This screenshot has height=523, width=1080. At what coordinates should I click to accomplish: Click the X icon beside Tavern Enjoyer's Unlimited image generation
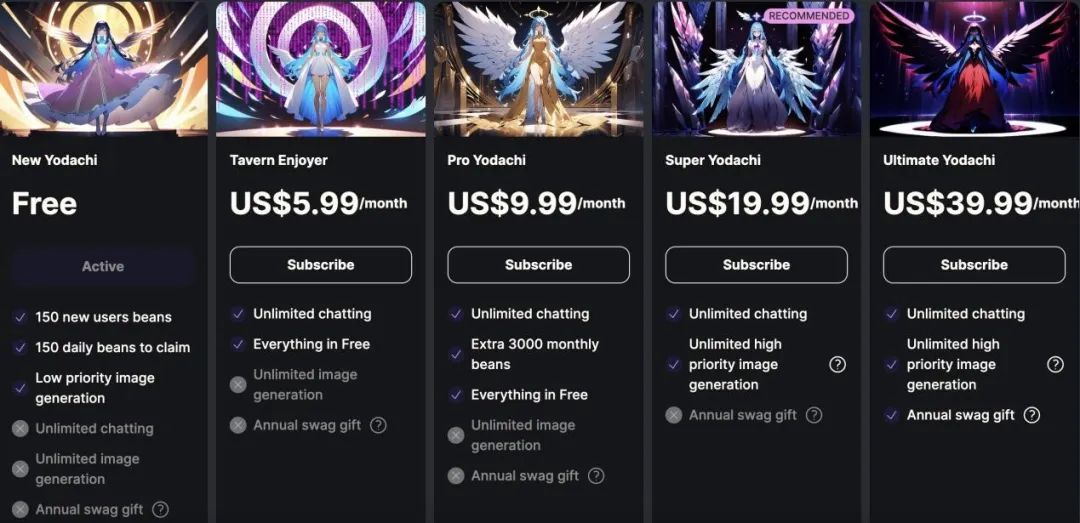pyautogui.click(x=238, y=384)
